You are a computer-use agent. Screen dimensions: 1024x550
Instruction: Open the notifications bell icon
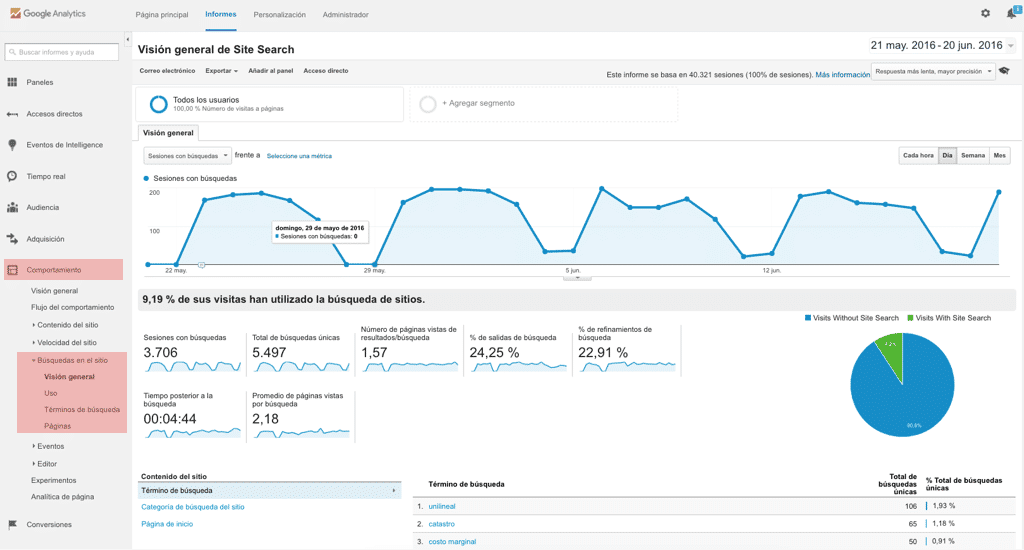(1011, 14)
